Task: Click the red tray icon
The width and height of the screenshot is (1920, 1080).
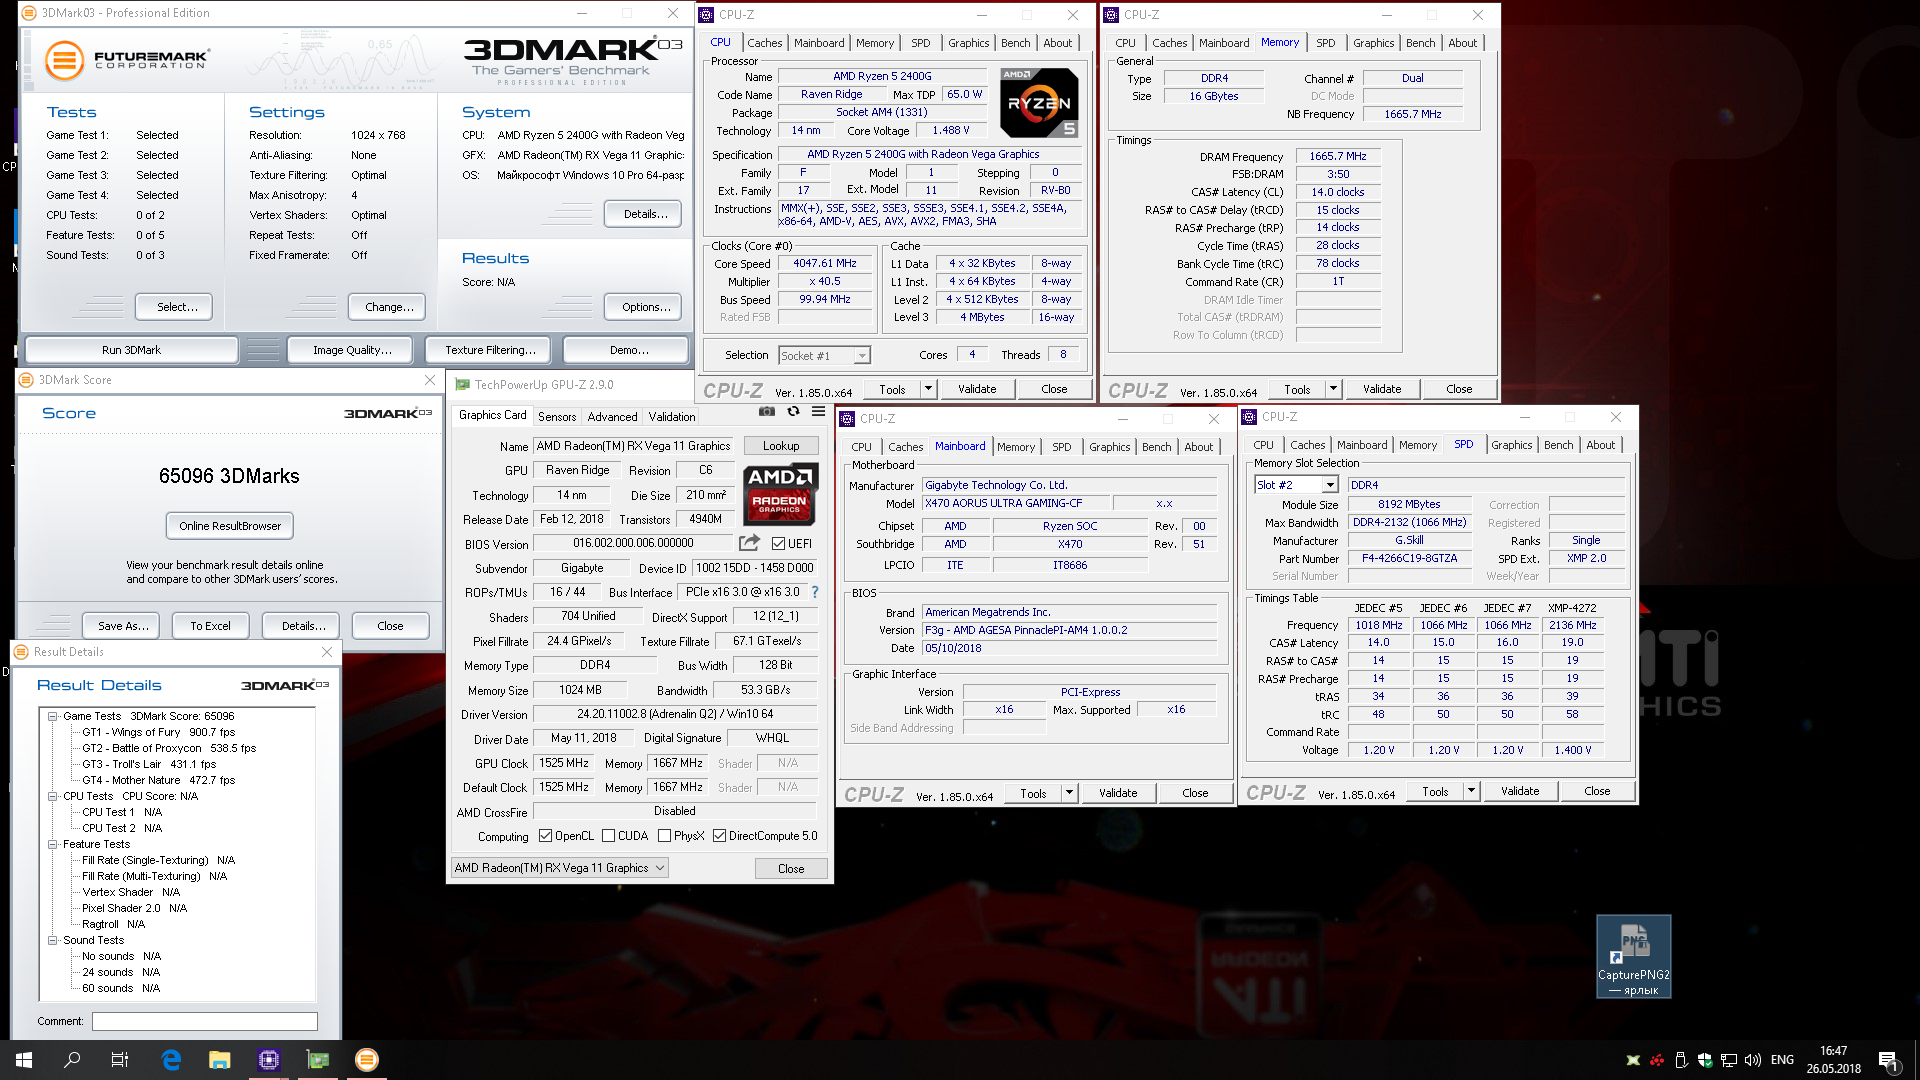Action: [1657, 1060]
